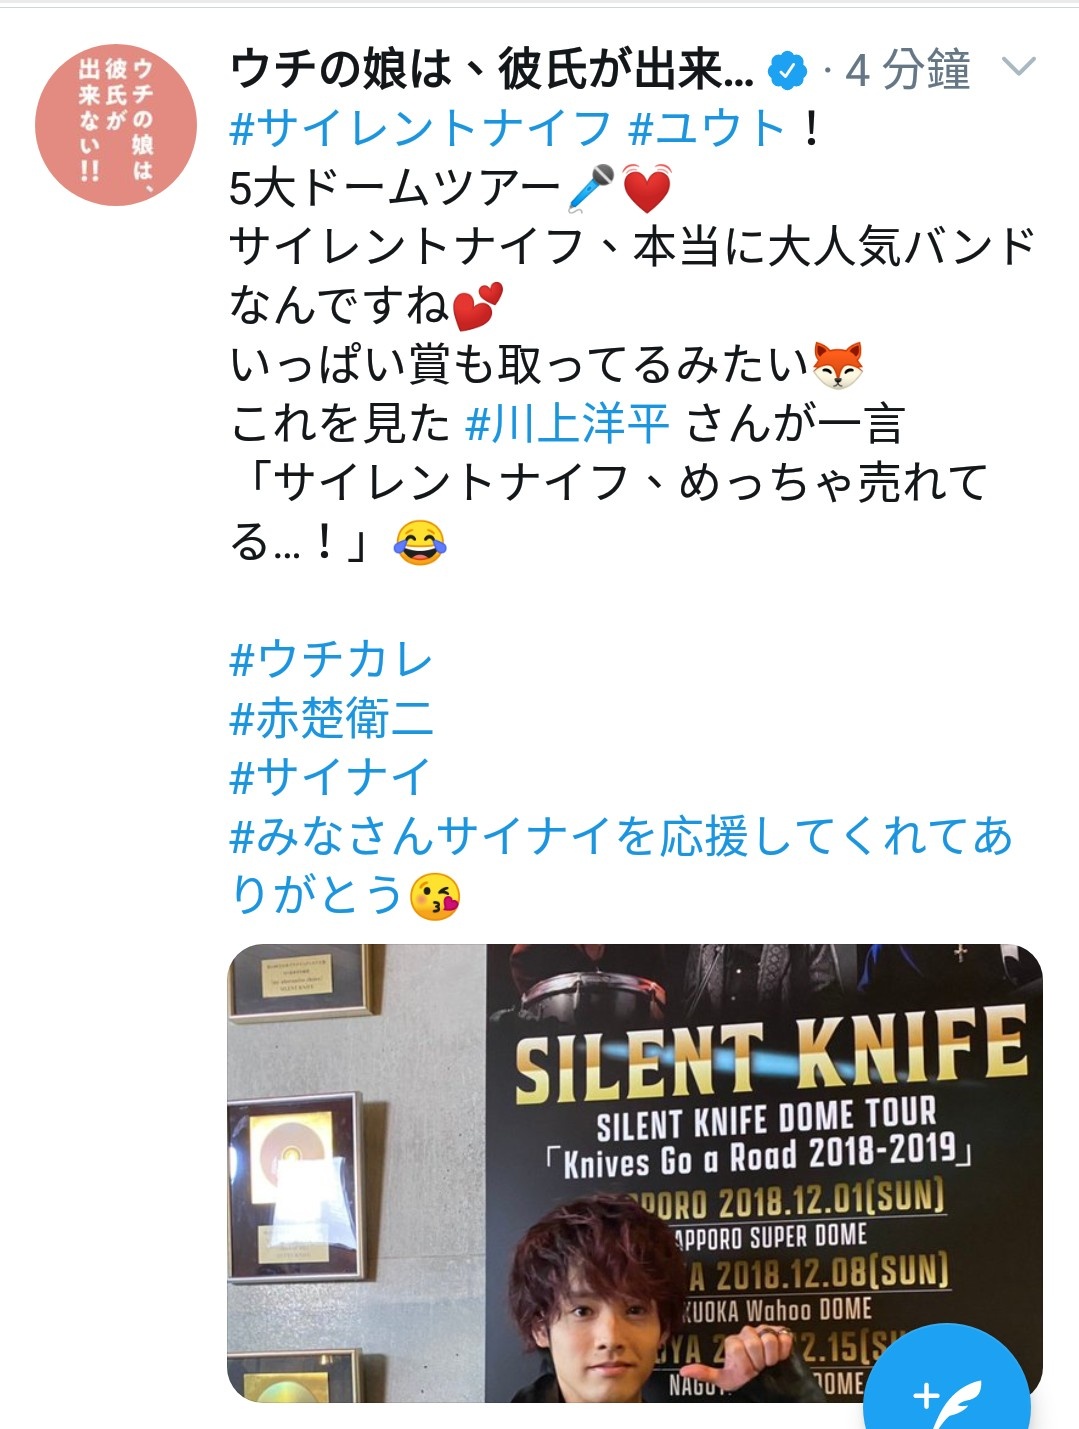Open the tweet options chevron menu

1018,67
